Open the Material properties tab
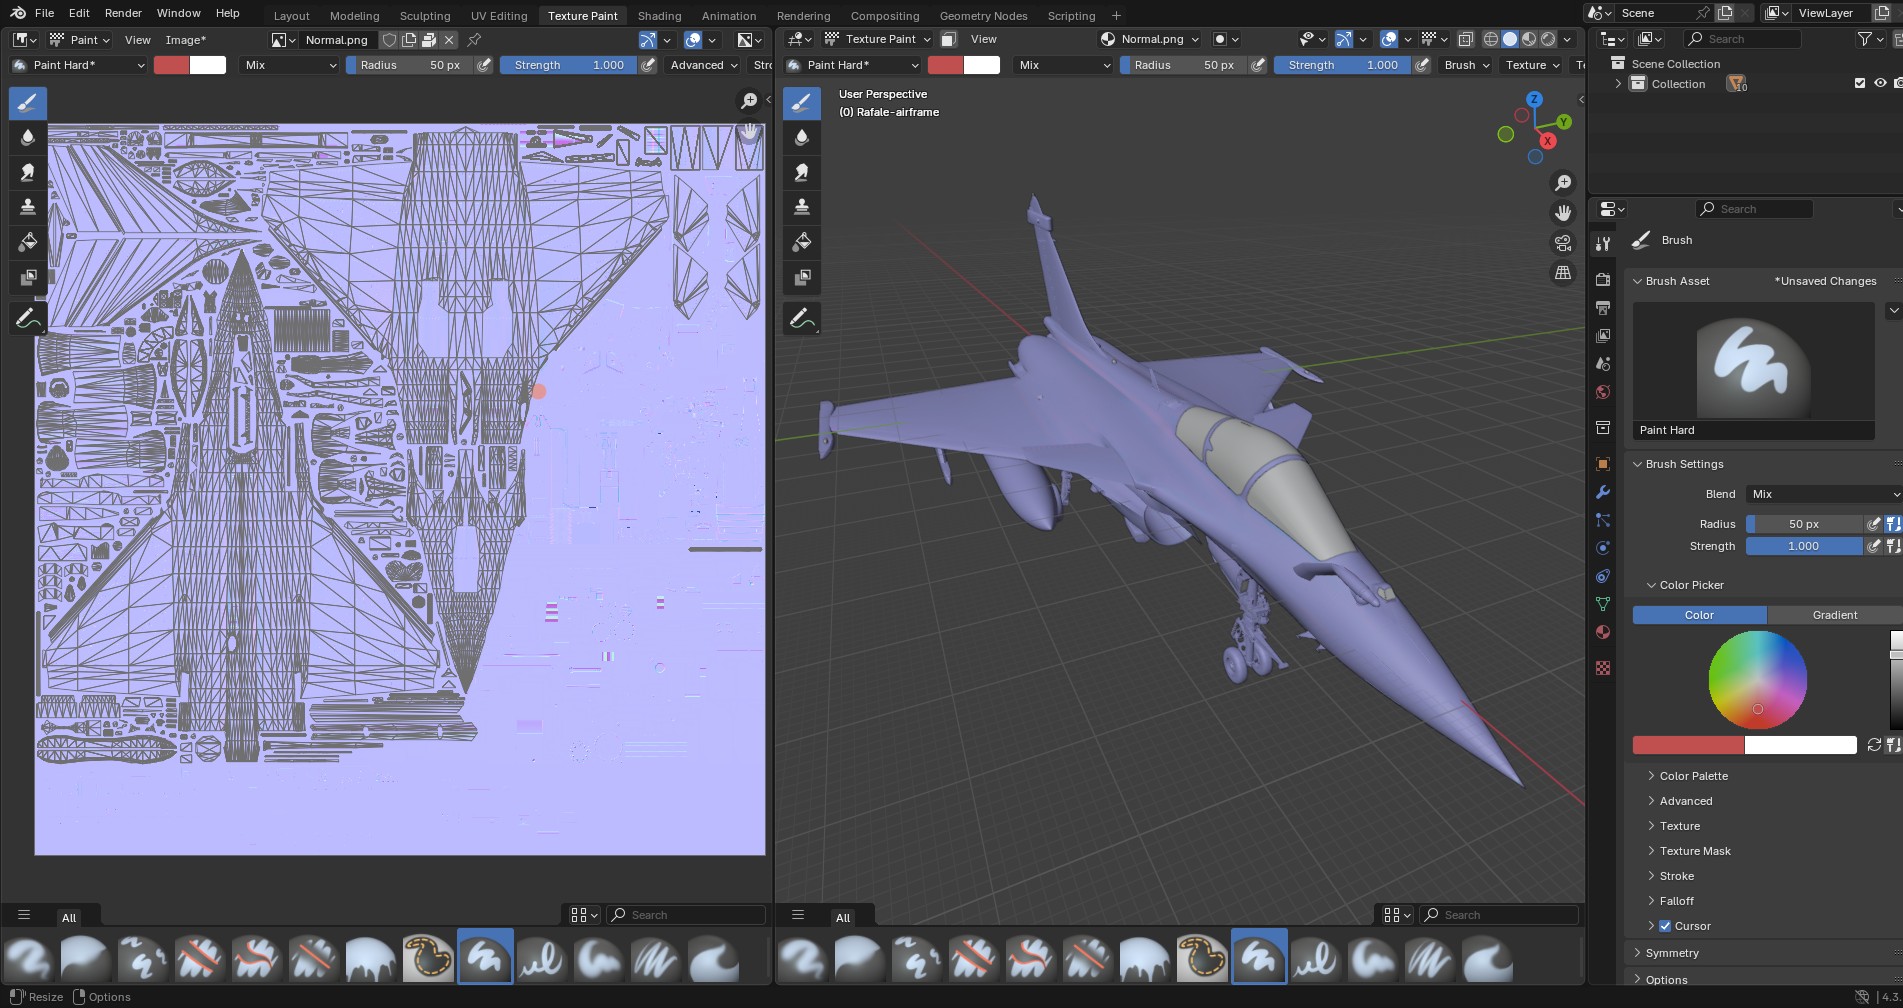Screen dimensions: 1903x1008 click(x=1603, y=632)
